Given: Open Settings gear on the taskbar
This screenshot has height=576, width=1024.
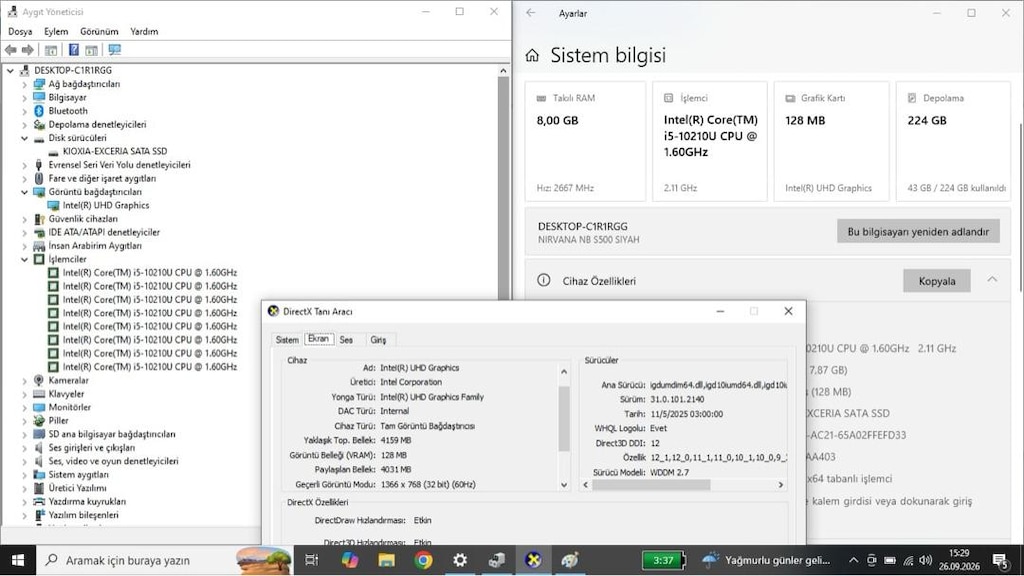Looking at the screenshot, I should (460, 560).
